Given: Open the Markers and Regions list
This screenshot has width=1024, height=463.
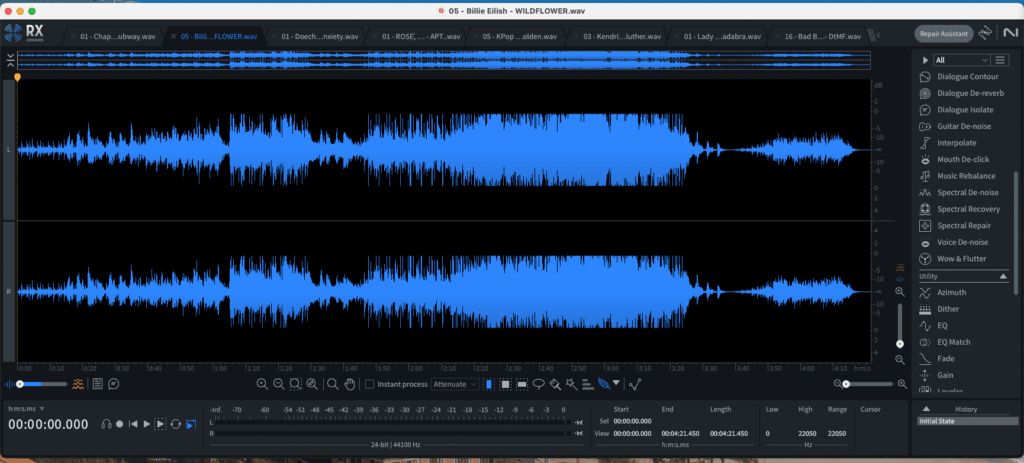Looking at the screenshot, I should pos(97,384).
